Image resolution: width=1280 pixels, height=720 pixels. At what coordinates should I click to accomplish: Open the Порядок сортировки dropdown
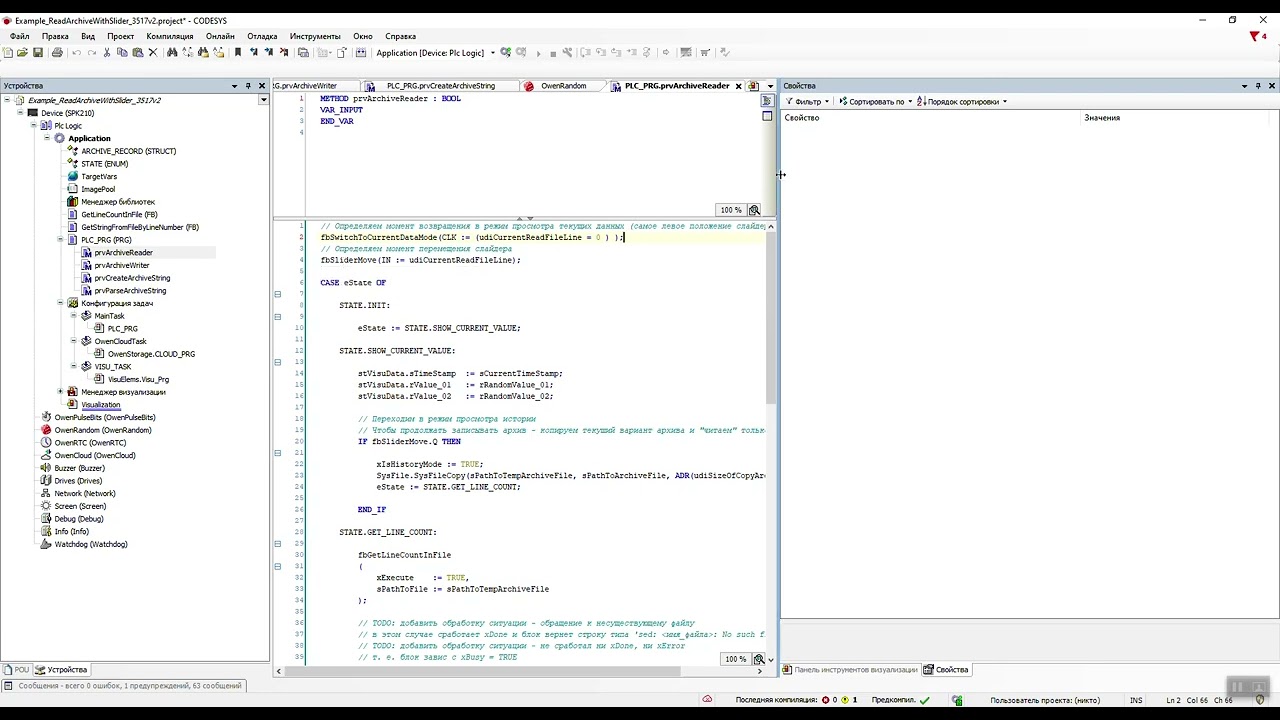coord(962,101)
